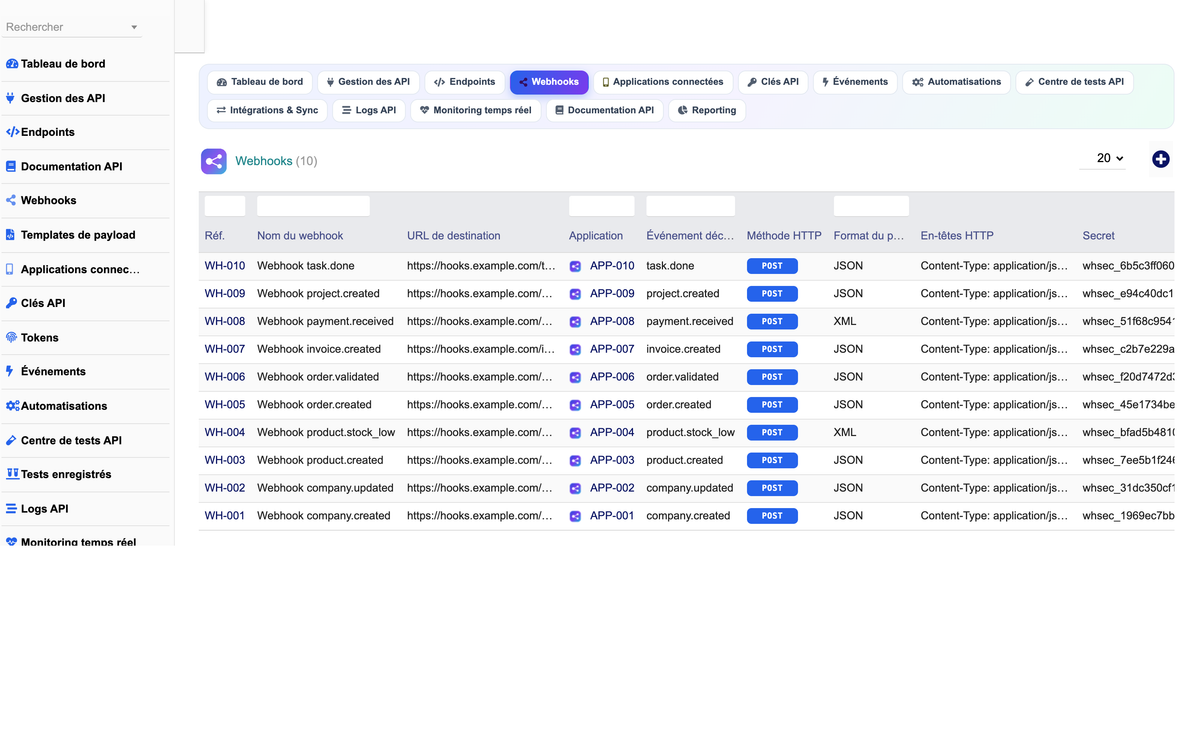1200x743 pixels.
Task: Click the Logs API list icon in sidebar
Action: [11, 509]
